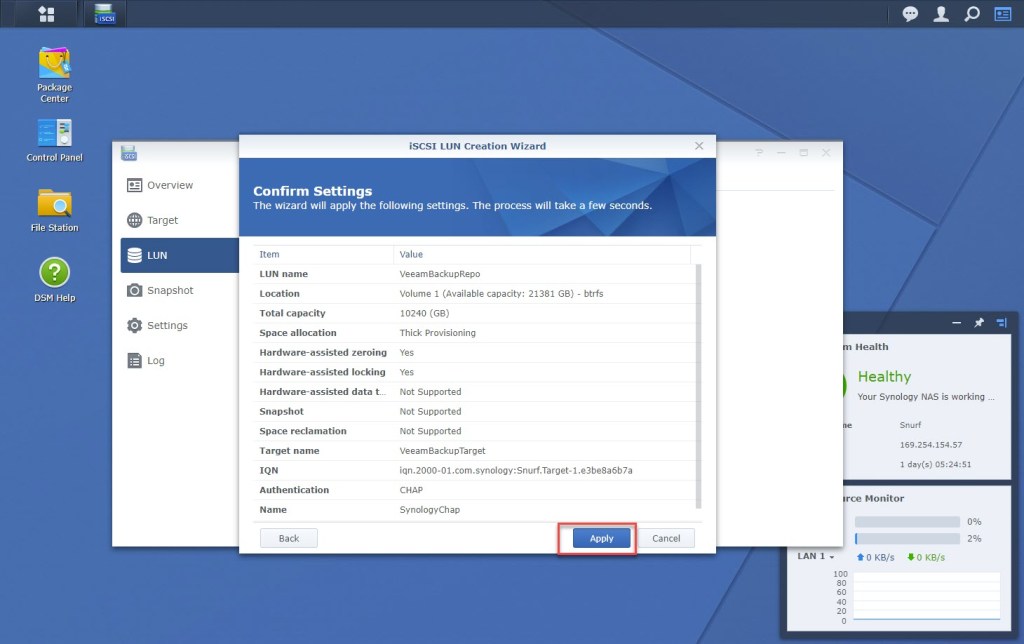1024x644 pixels.
Task: Click the settings list vertical scrollbar
Action: [x=698, y=386]
